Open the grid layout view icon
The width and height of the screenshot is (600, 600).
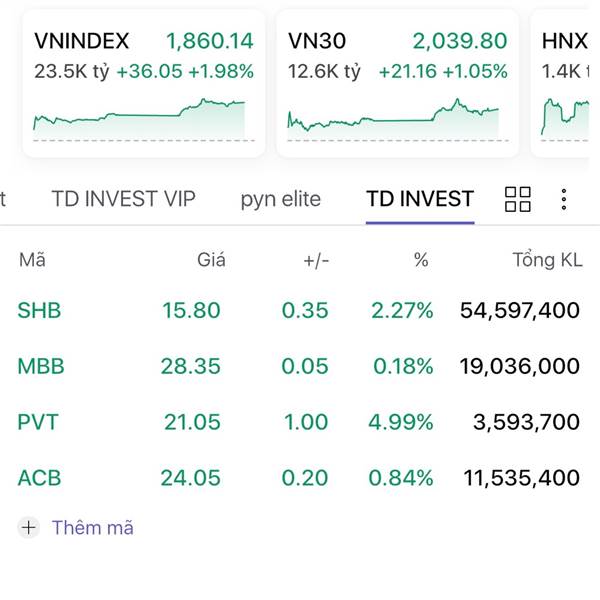point(518,199)
